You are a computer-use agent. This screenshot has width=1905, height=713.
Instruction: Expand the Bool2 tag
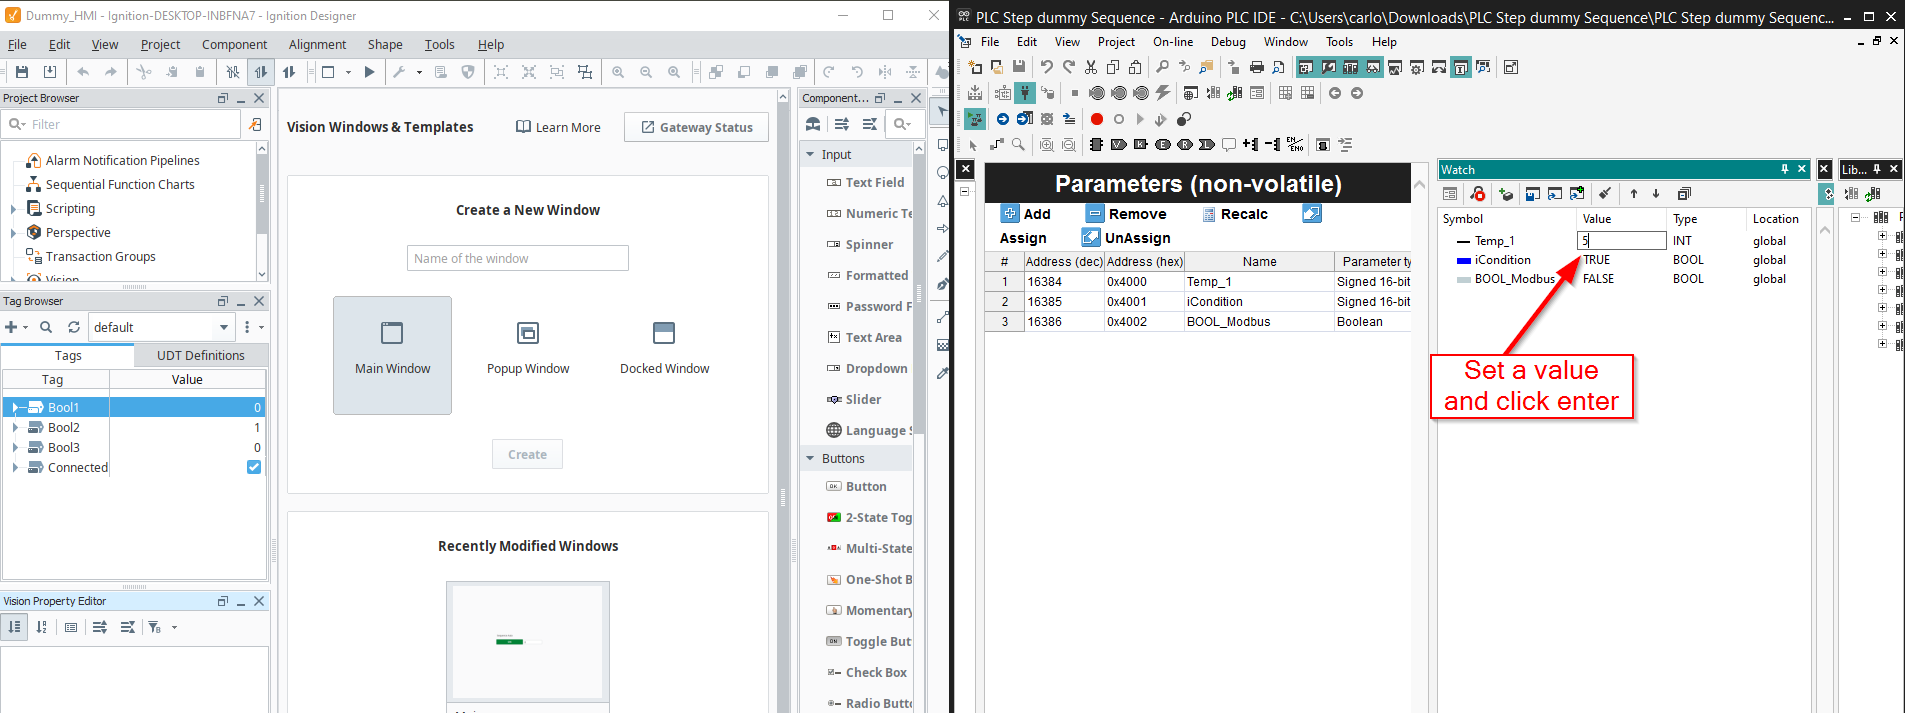click(16, 427)
